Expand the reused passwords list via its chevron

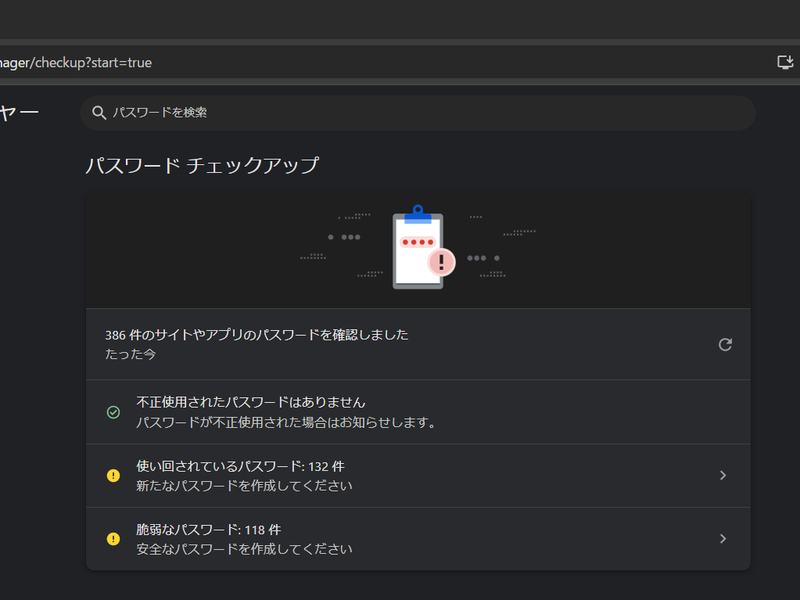click(723, 475)
